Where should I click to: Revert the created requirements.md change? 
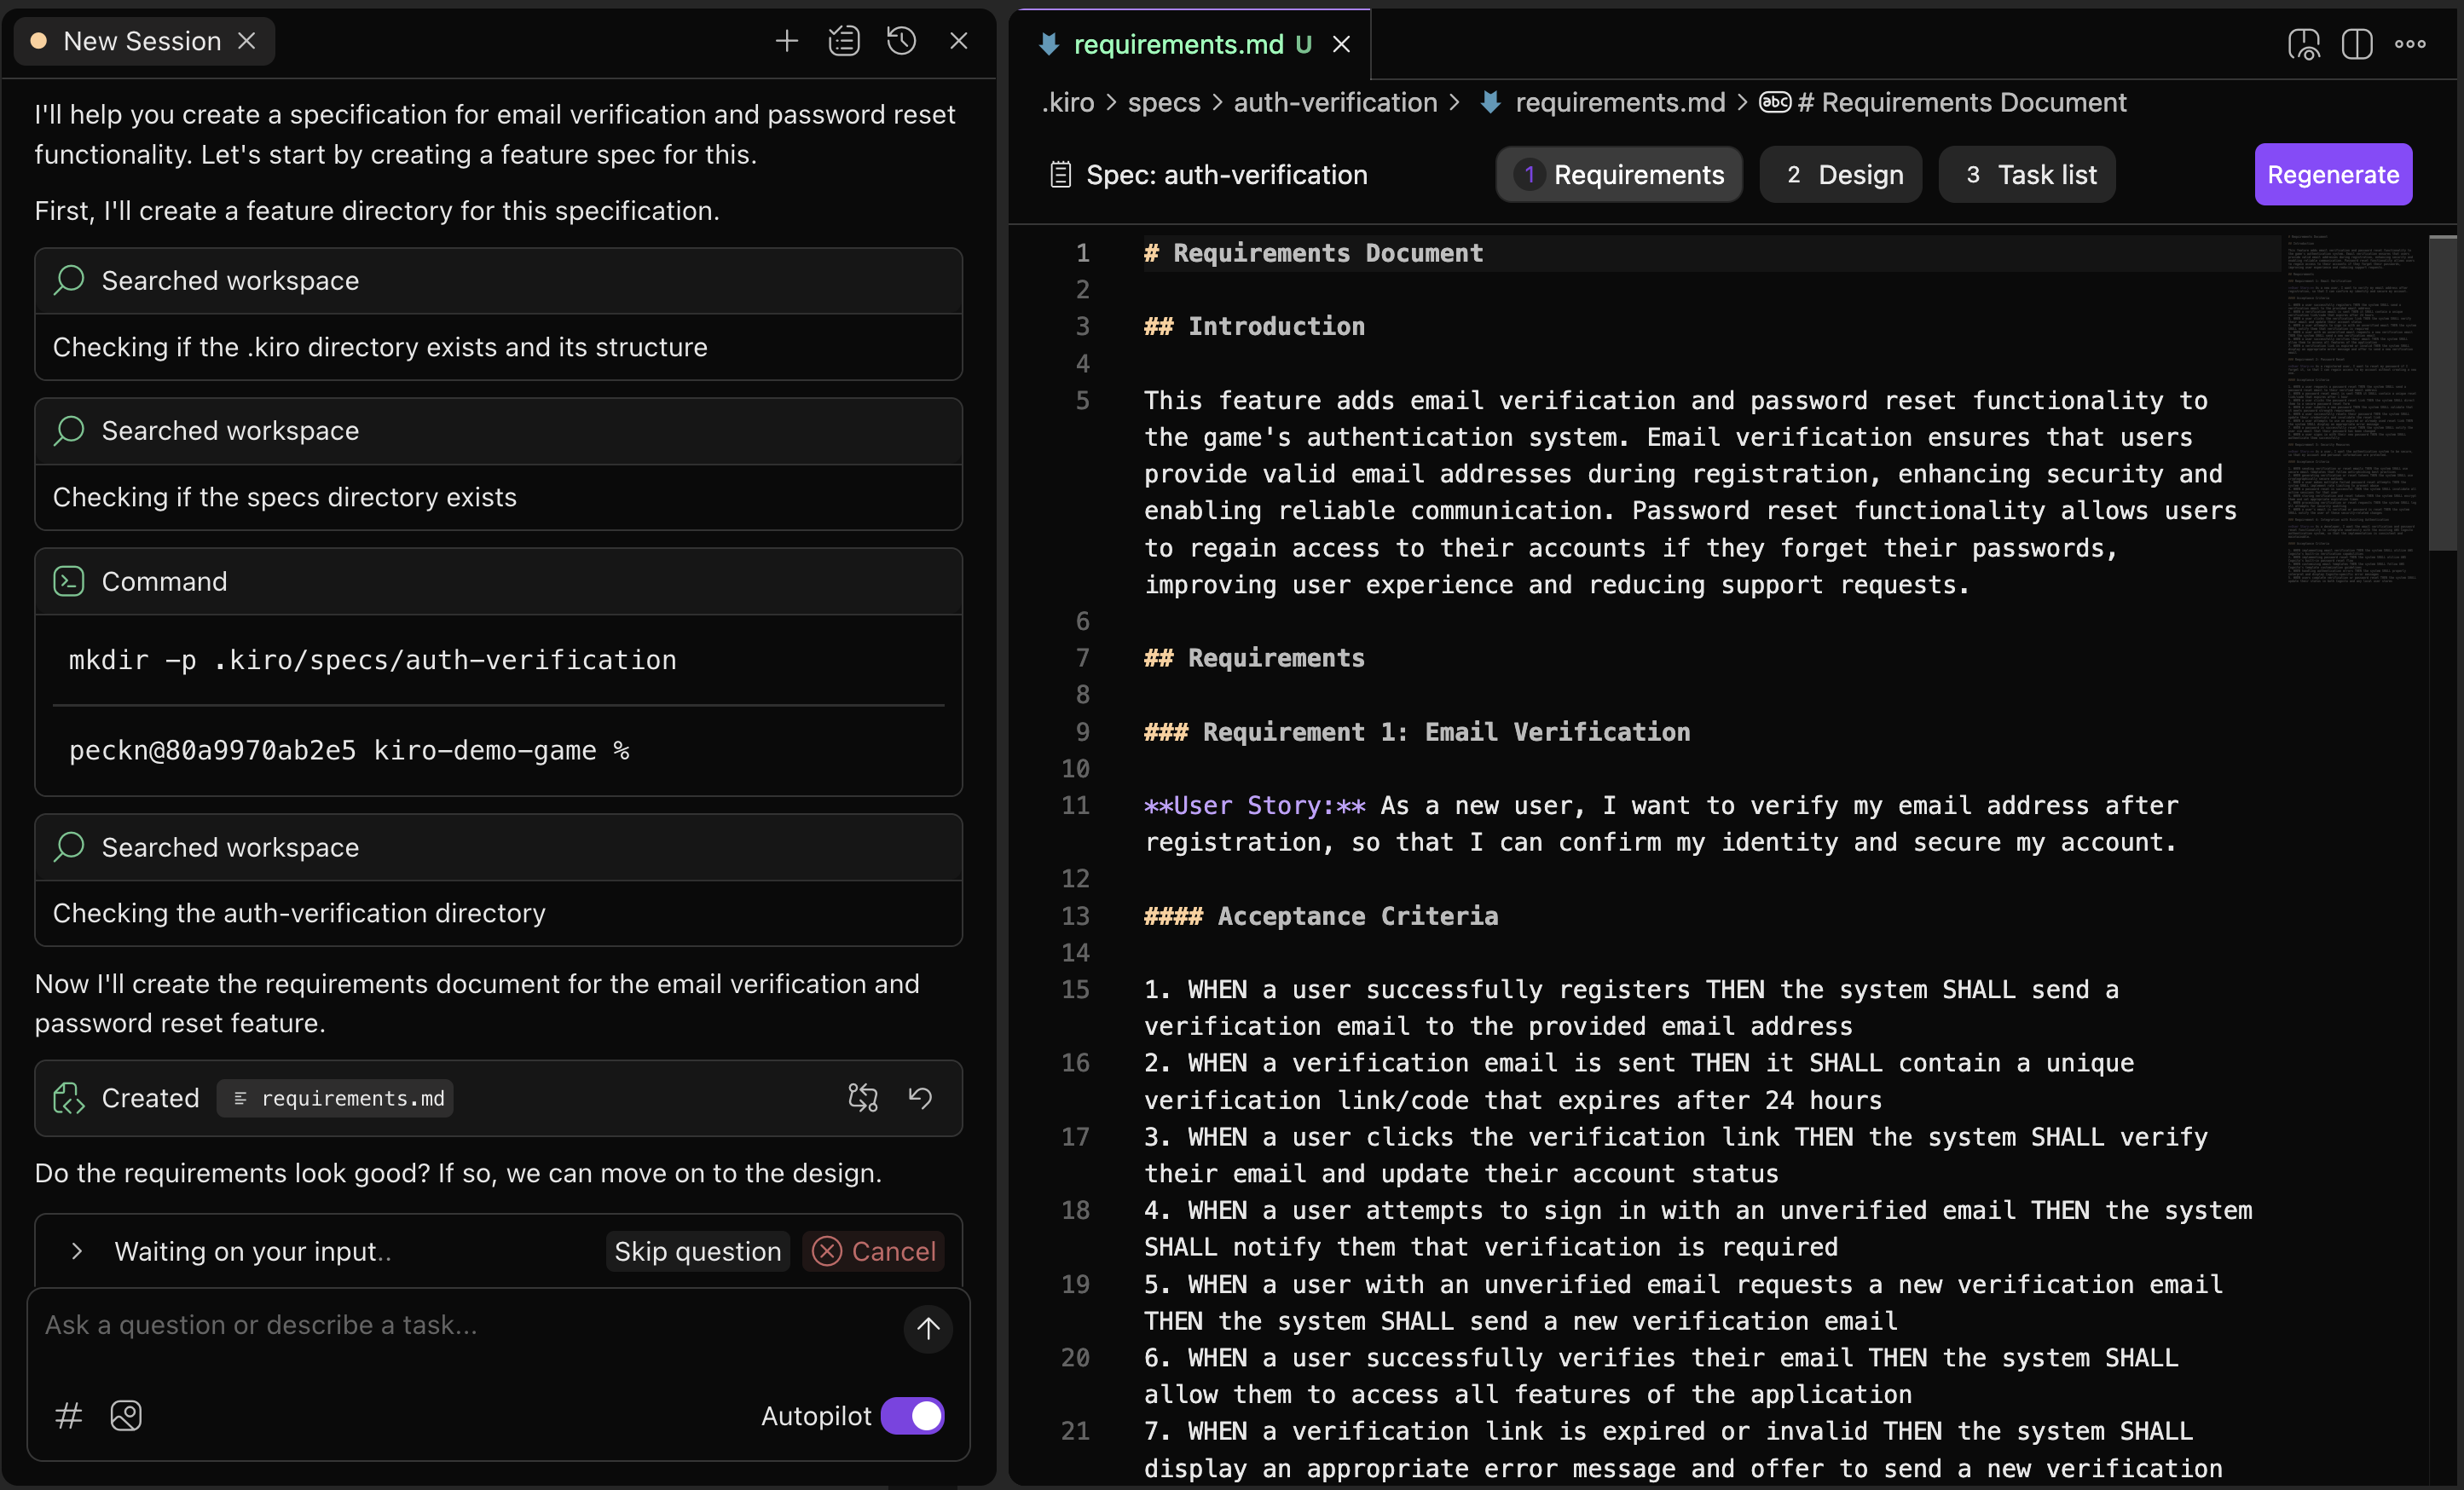point(920,1098)
